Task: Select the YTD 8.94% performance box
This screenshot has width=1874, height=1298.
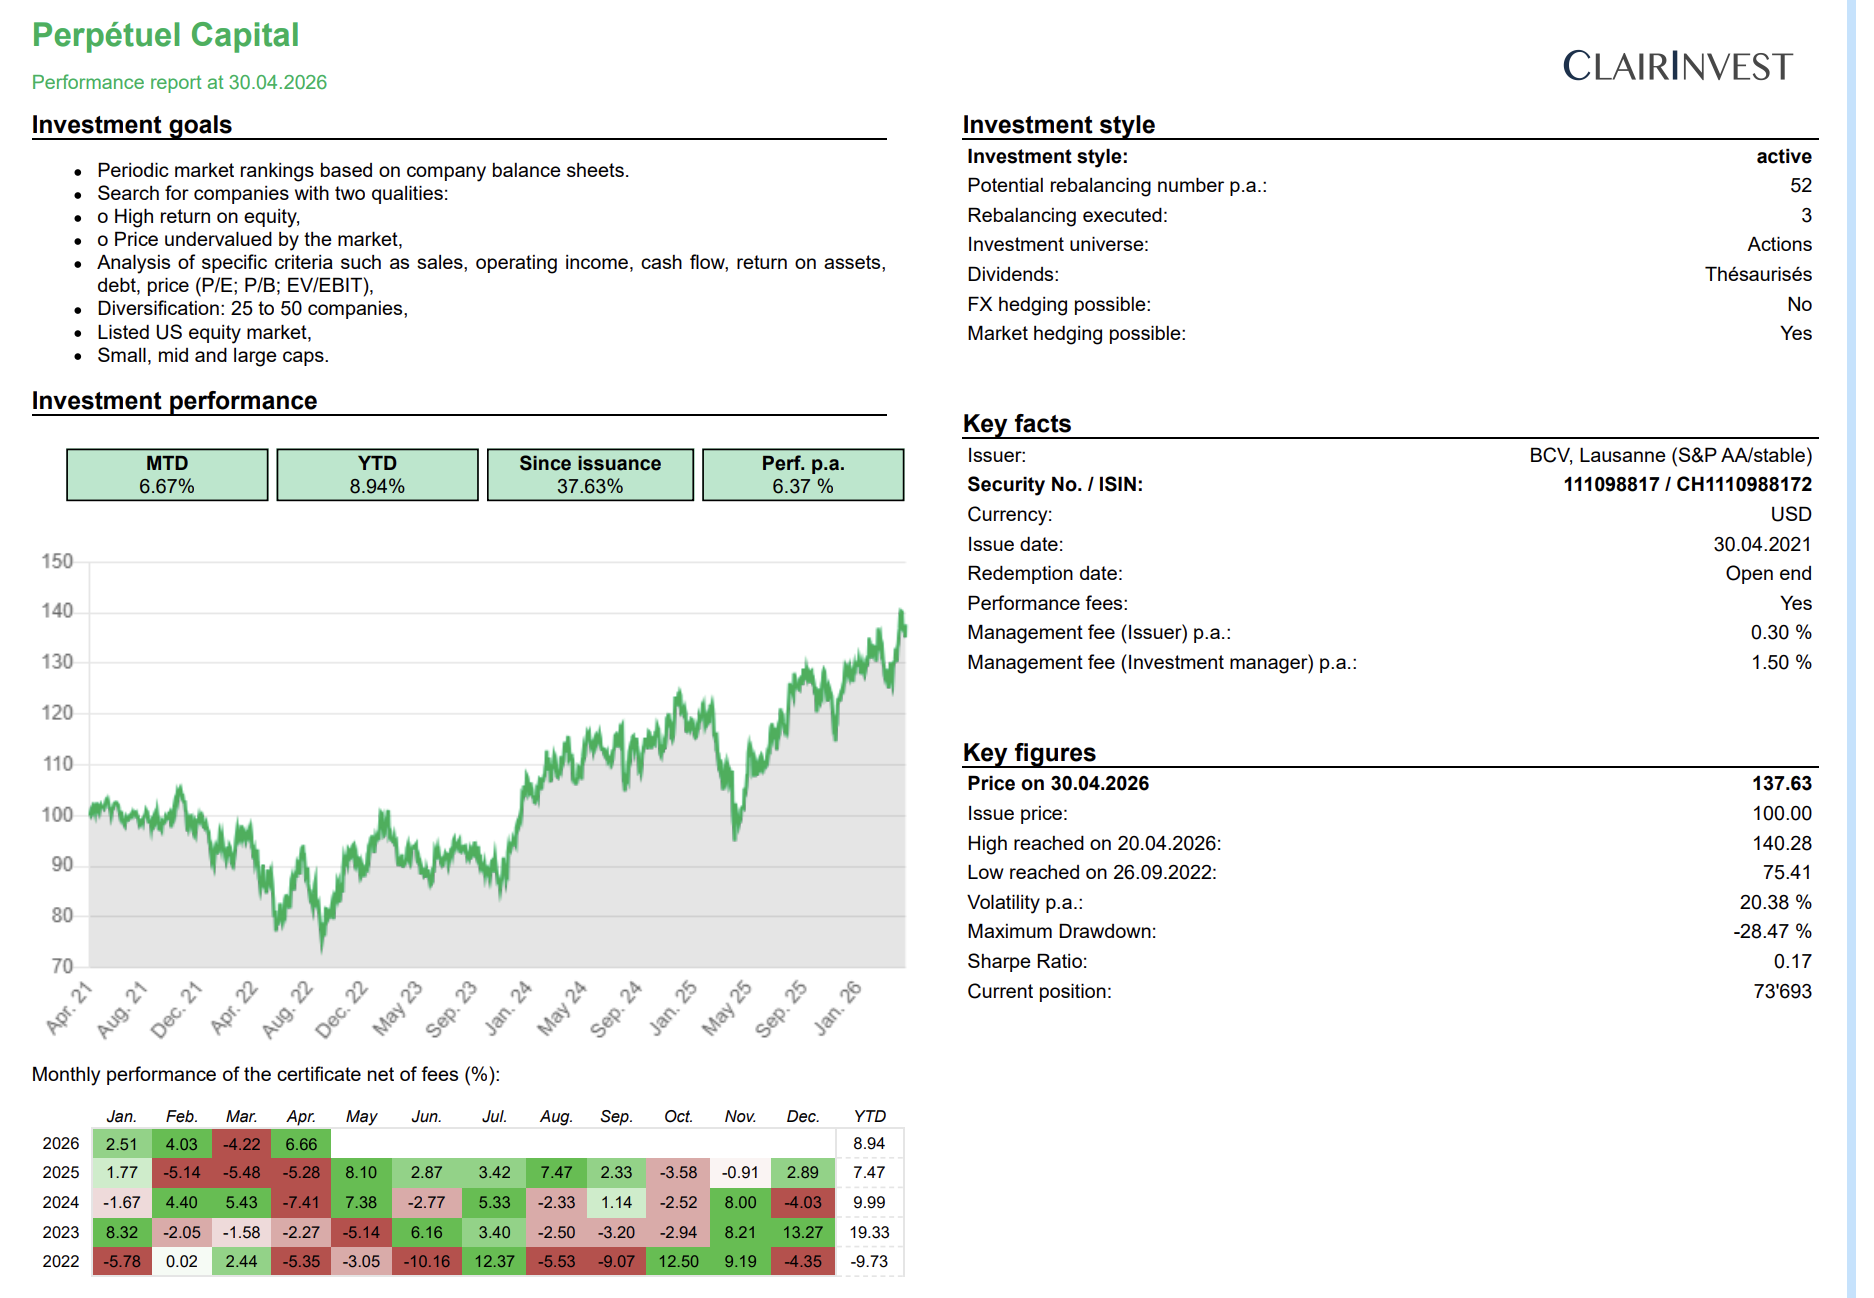Action: tap(377, 475)
